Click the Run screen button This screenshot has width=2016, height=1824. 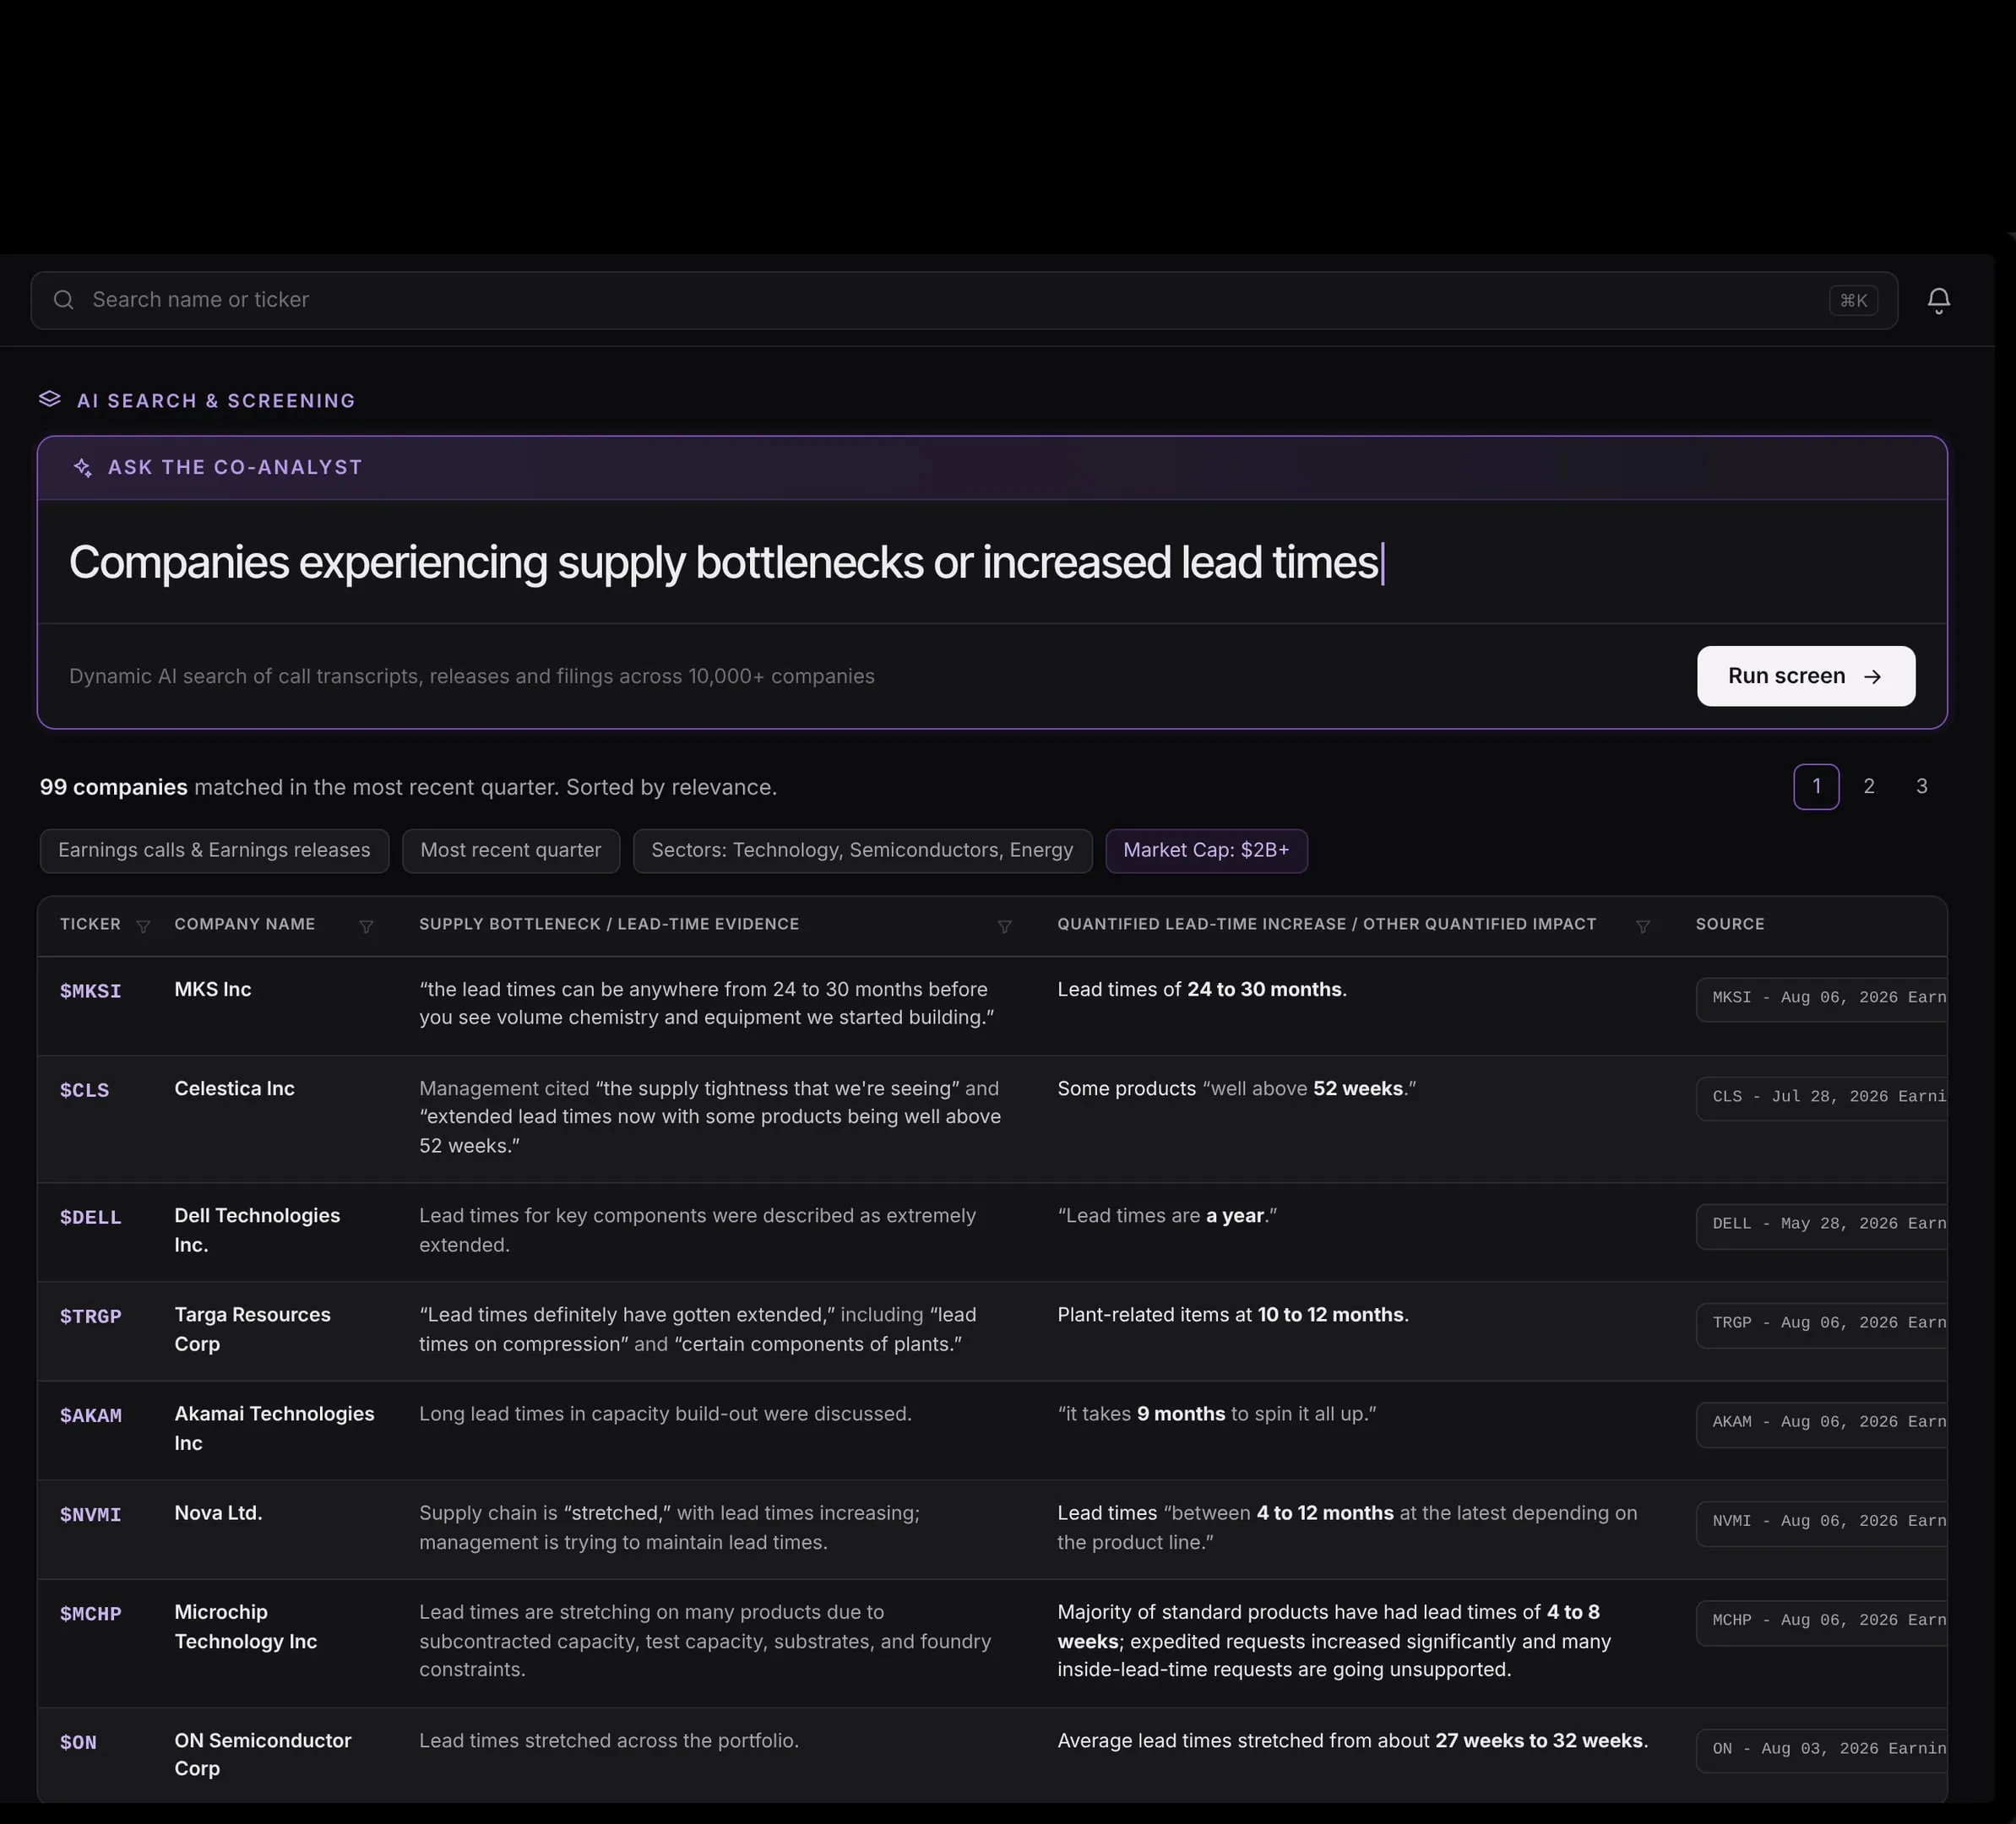[x=1806, y=676]
